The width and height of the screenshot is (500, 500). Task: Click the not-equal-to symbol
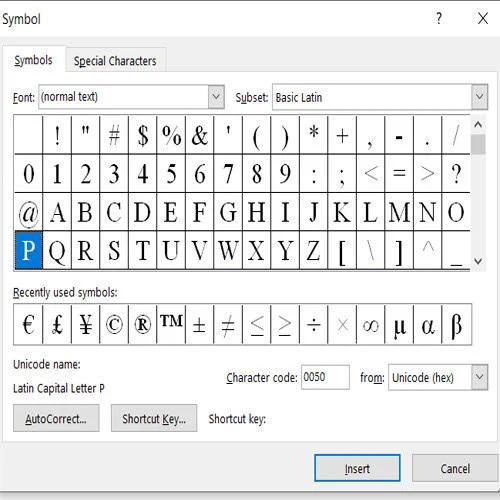pos(228,324)
